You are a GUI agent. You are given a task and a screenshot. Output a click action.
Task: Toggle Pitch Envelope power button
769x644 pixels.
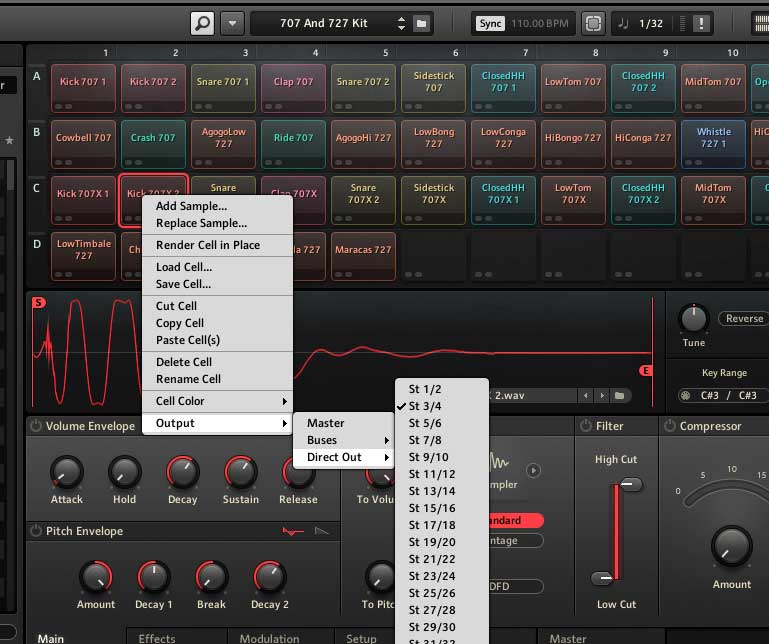(36, 531)
